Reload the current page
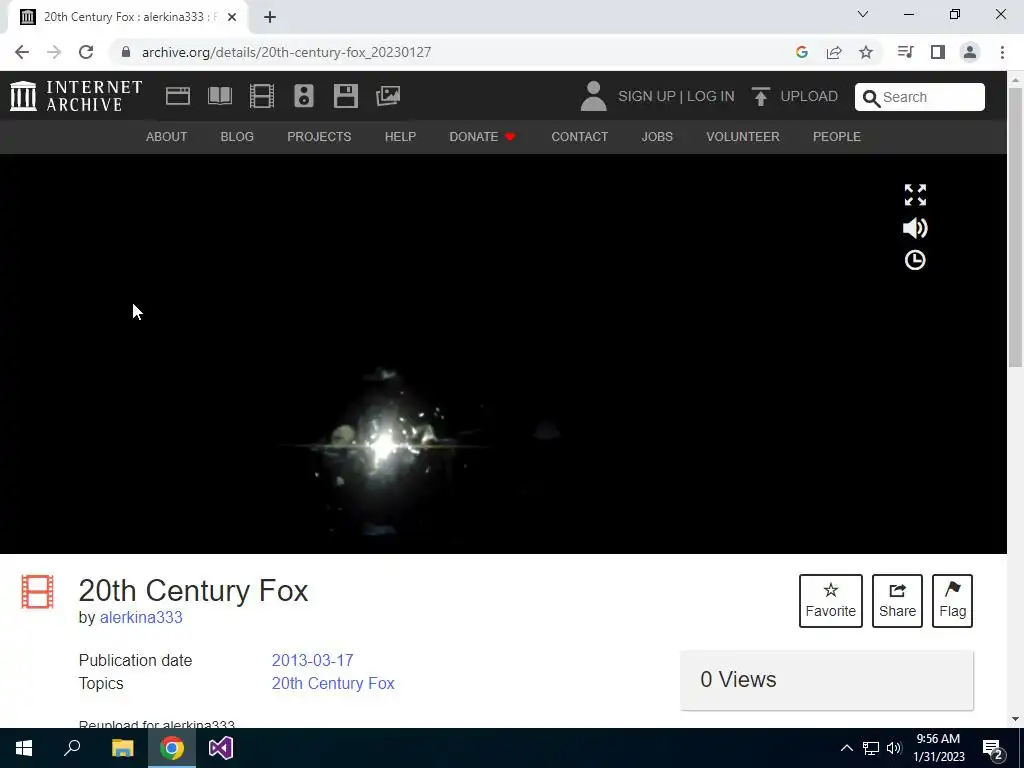 (86, 52)
